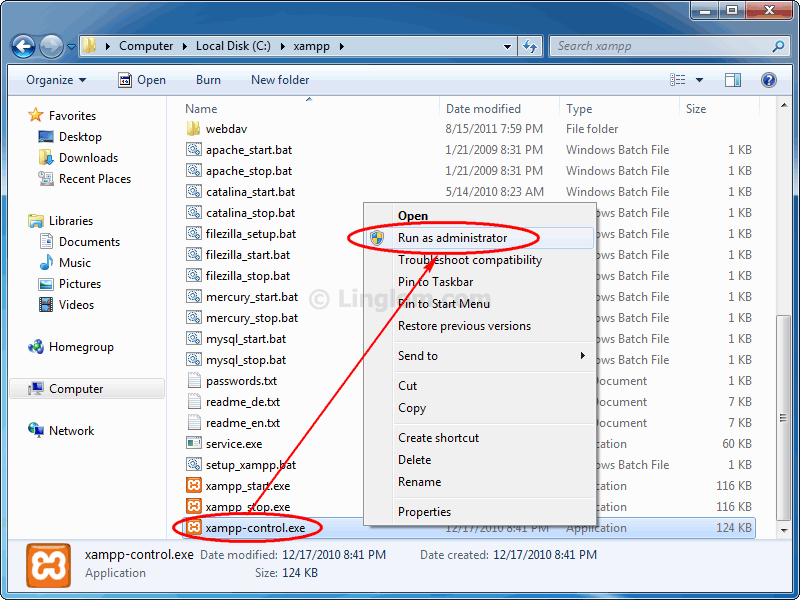
Task: Choose Run as administrator
Action: [x=480, y=238]
